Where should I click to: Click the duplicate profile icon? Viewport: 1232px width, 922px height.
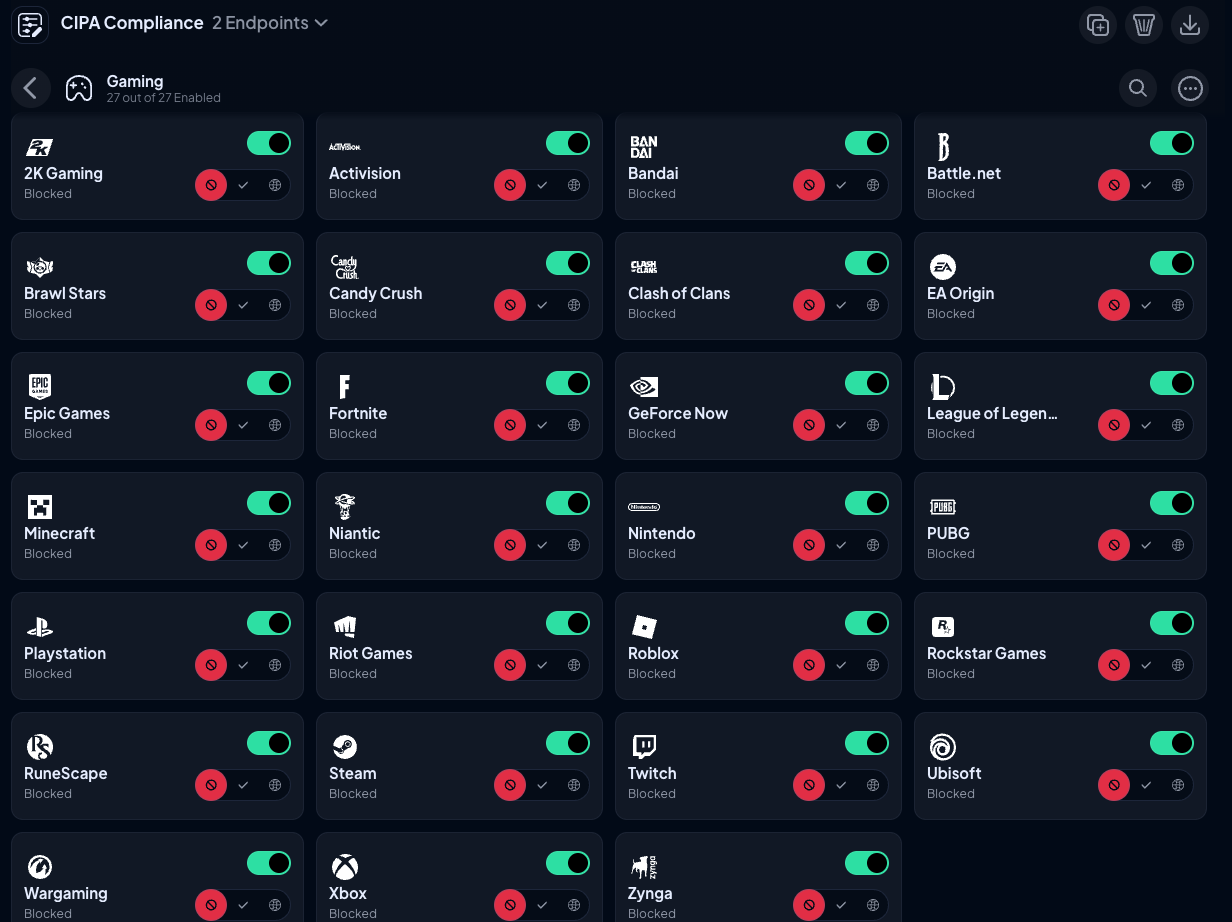click(1098, 25)
